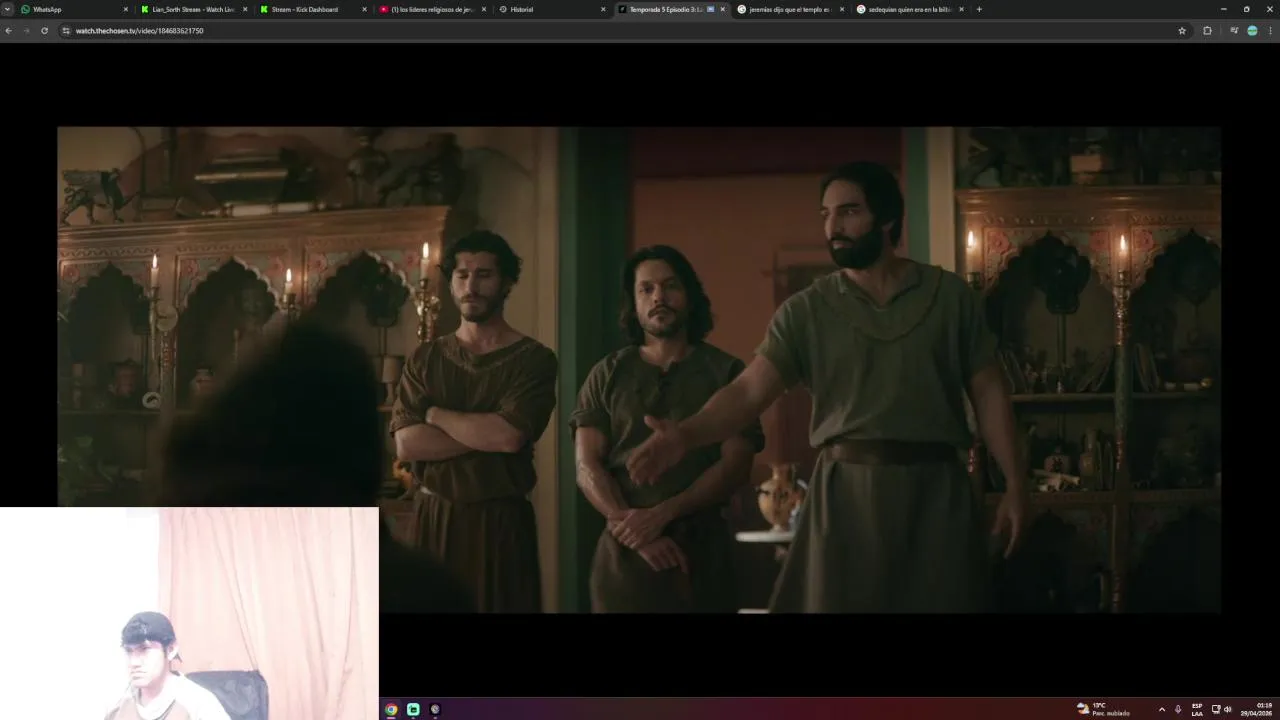Screen dimensions: 1280x720
Task: Click the webcam overlay thumbnail
Action: click(x=189, y=613)
